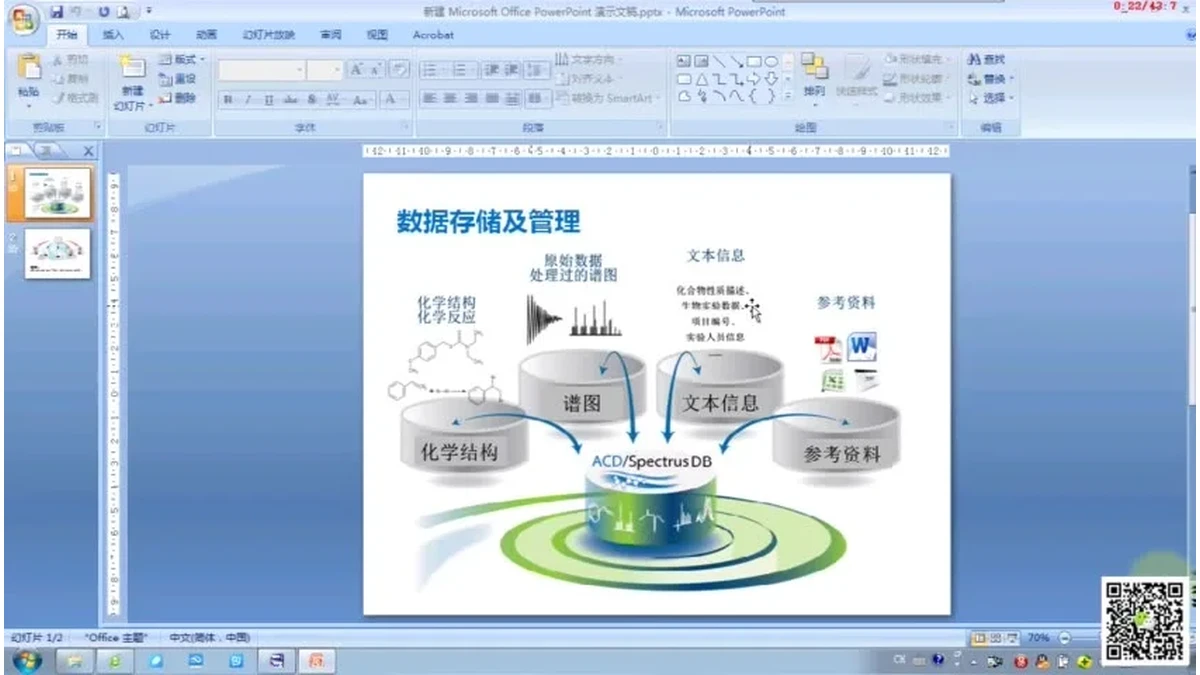Open the Slide Show (幻灯片放映) ribbon tab
The width and height of the screenshot is (1200, 675).
click(x=268, y=35)
